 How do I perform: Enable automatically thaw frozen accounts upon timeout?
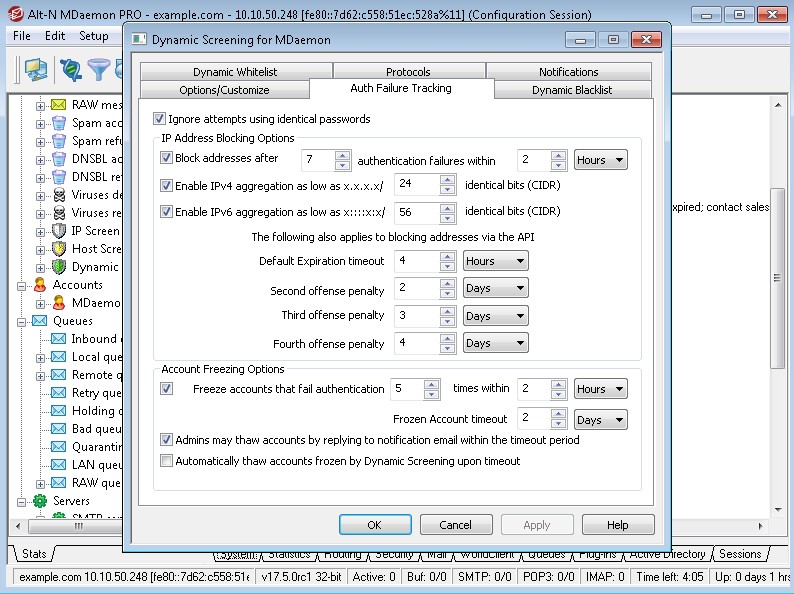(x=166, y=461)
